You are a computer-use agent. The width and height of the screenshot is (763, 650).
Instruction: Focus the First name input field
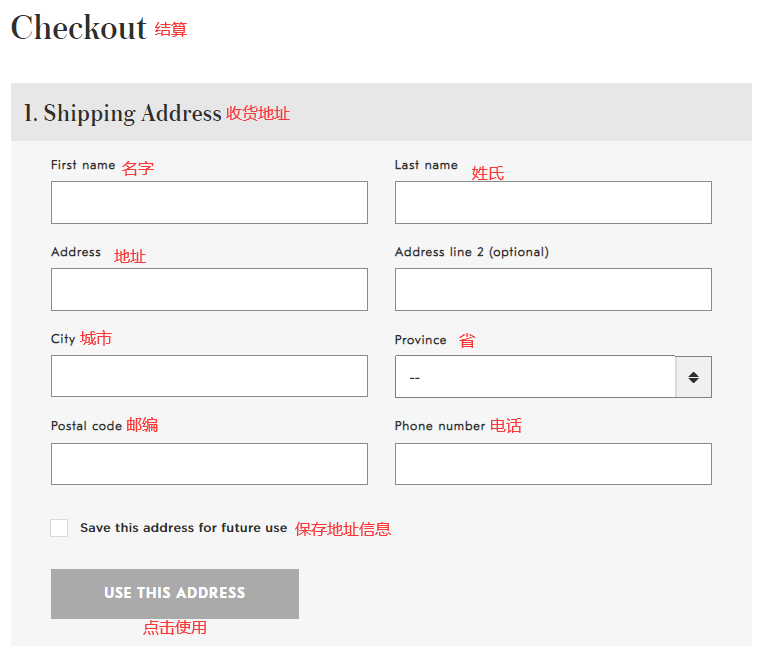[209, 202]
